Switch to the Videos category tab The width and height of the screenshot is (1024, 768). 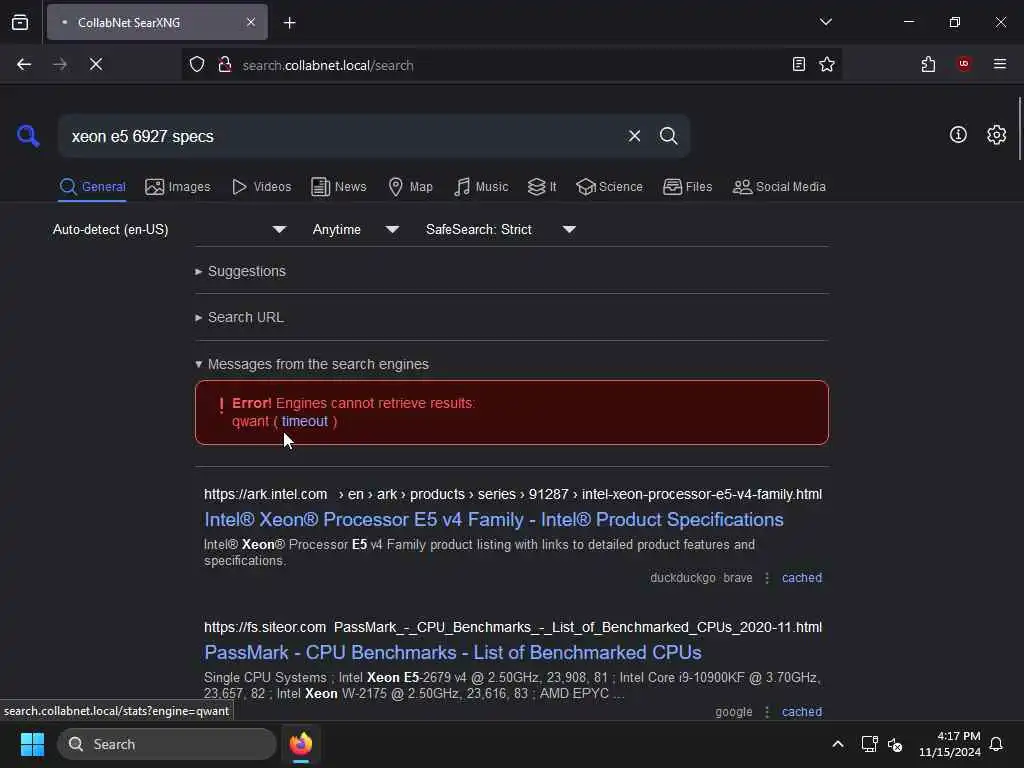[x=261, y=187]
